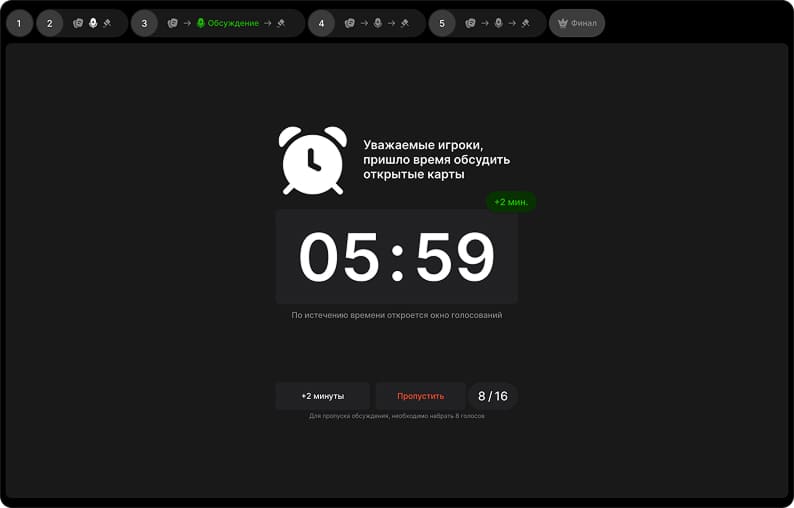
Task: Add time with the +2 минуты button
Action: point(323,396)
